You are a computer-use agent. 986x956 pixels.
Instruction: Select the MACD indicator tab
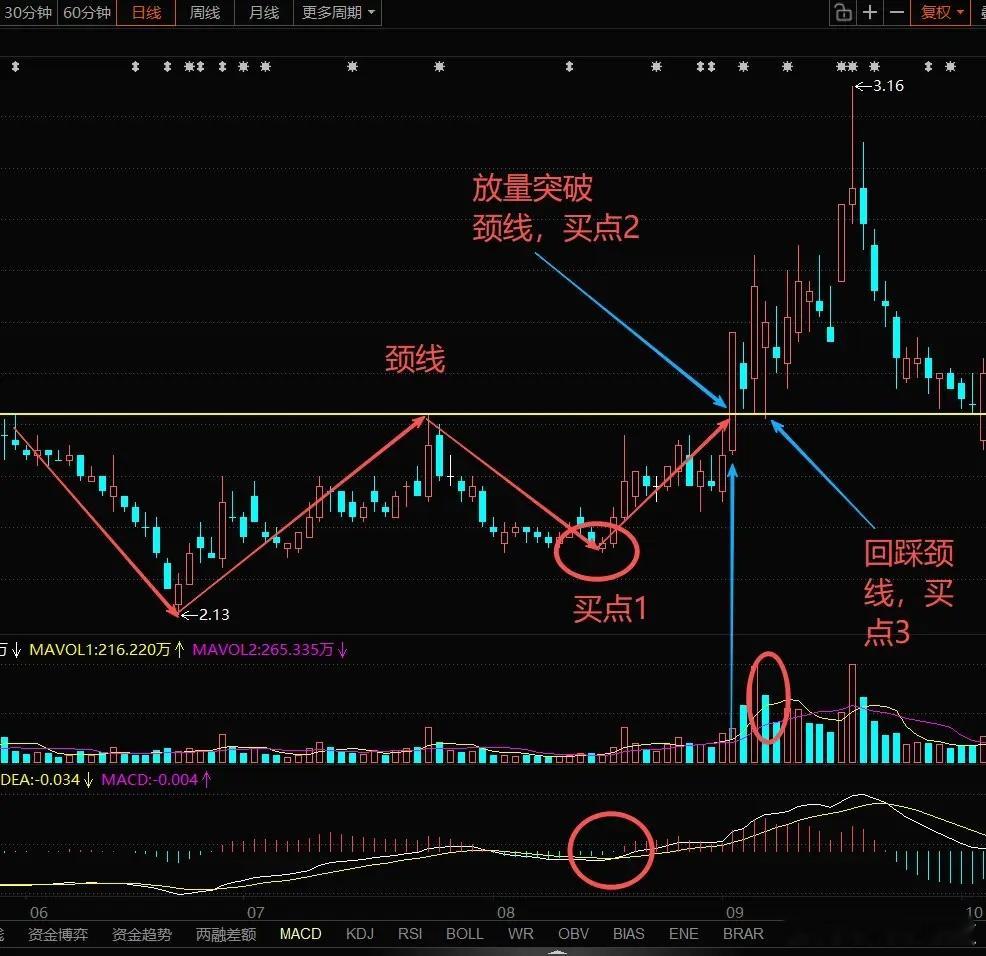click(301, 934)
